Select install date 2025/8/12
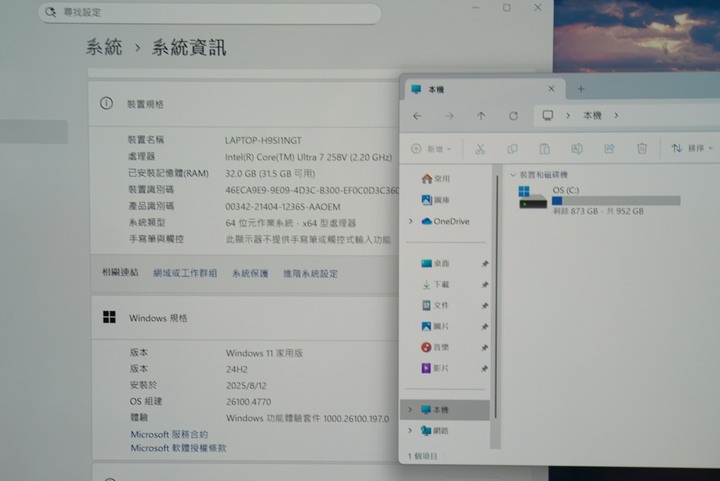This screenshot has height=481, width=720. click(246, 386)
